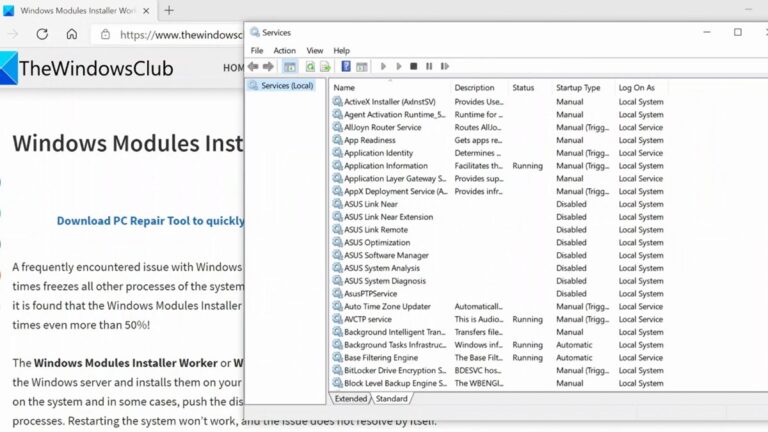Select the App Readiness service
This screenshot has width=768, height=432.
498,140
